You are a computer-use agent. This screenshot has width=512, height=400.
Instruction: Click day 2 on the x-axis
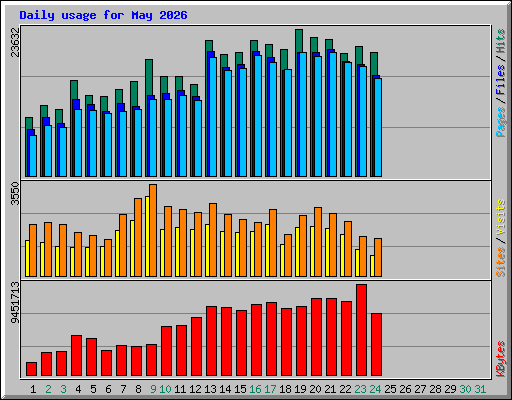coord(48,389)
